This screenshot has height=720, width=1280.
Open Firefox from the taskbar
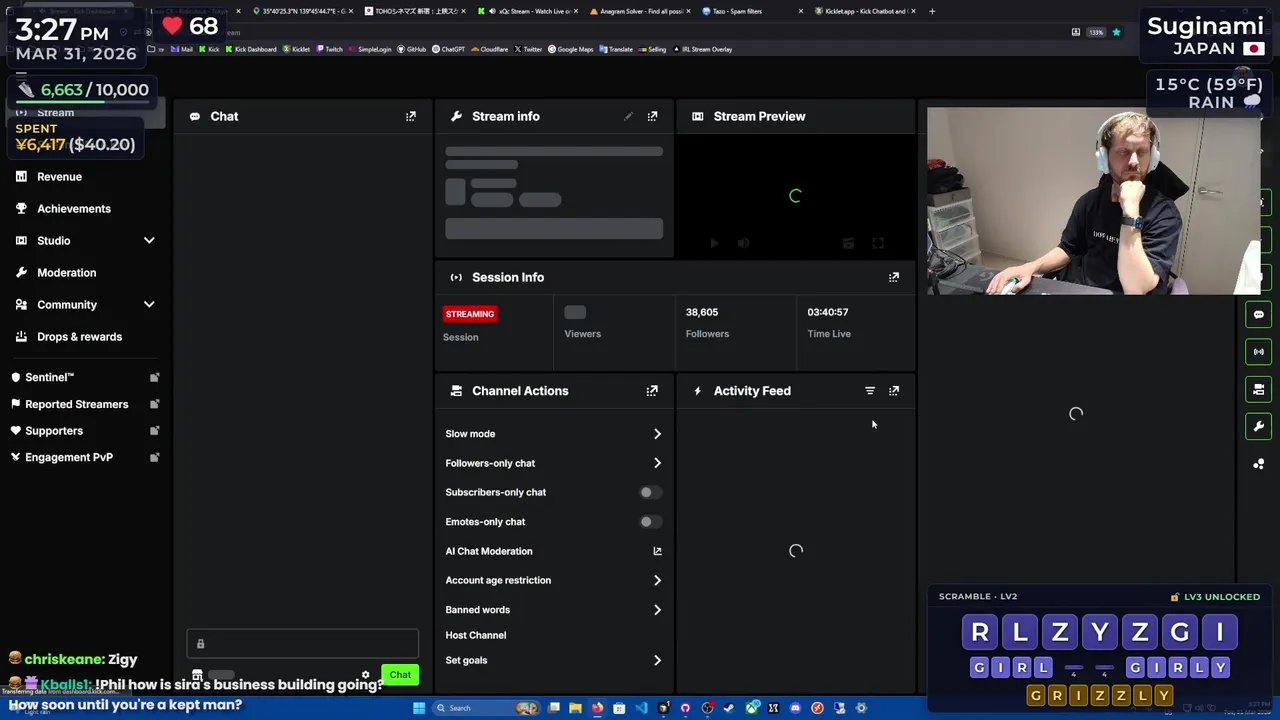click(597, 708)
